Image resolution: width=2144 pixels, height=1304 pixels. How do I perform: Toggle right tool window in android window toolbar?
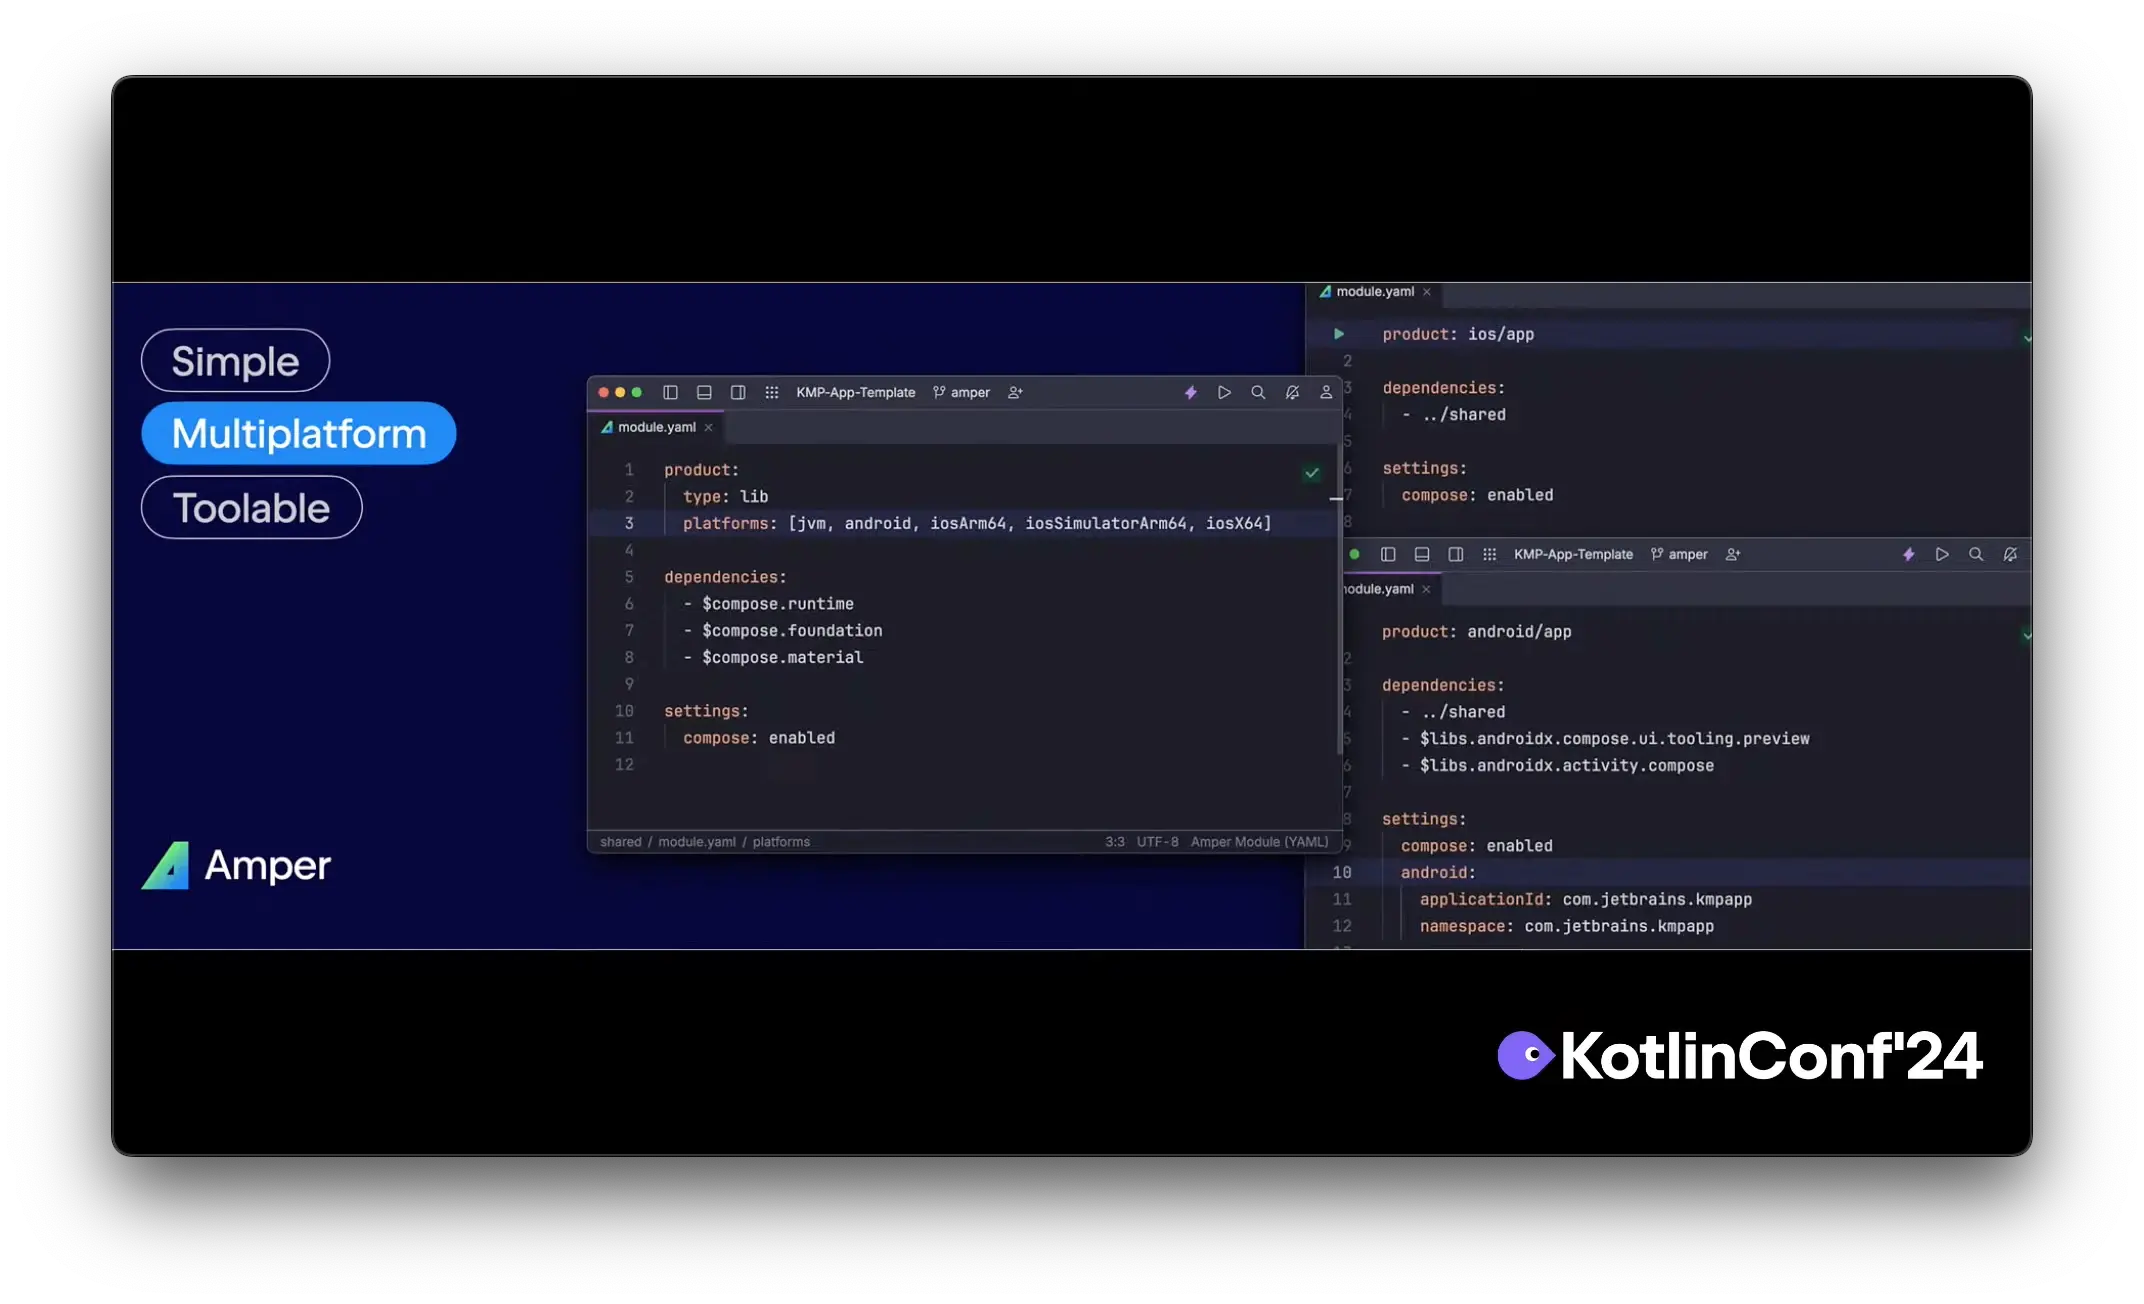[1456, 555]
